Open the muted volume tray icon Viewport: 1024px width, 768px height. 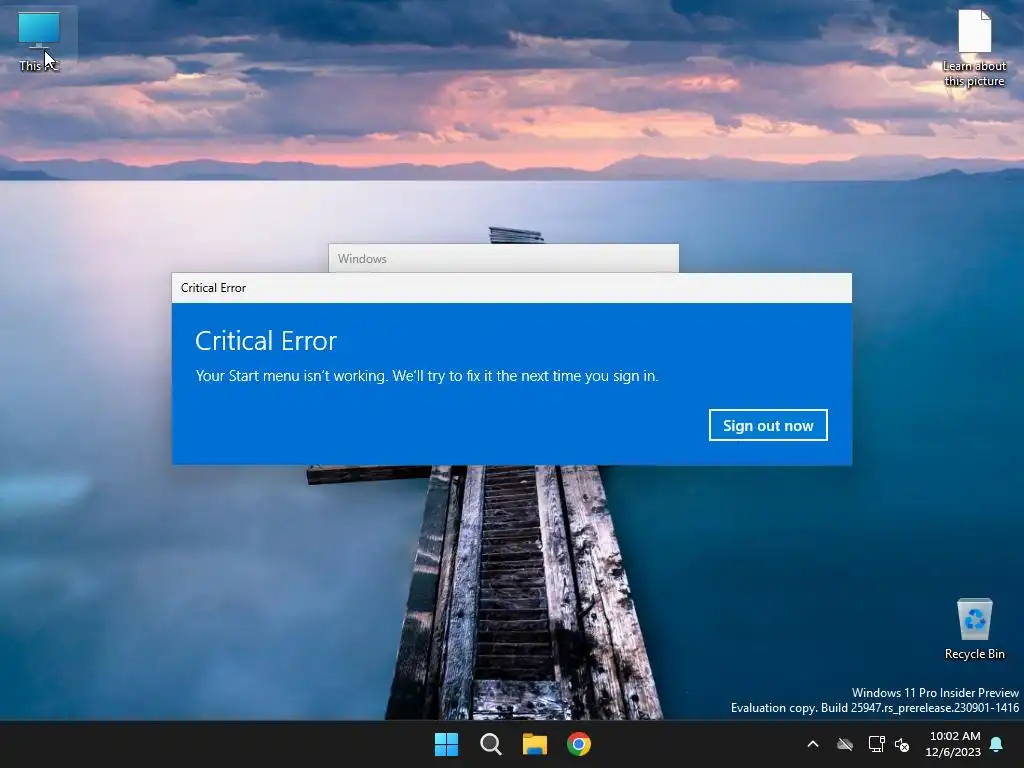902,744
